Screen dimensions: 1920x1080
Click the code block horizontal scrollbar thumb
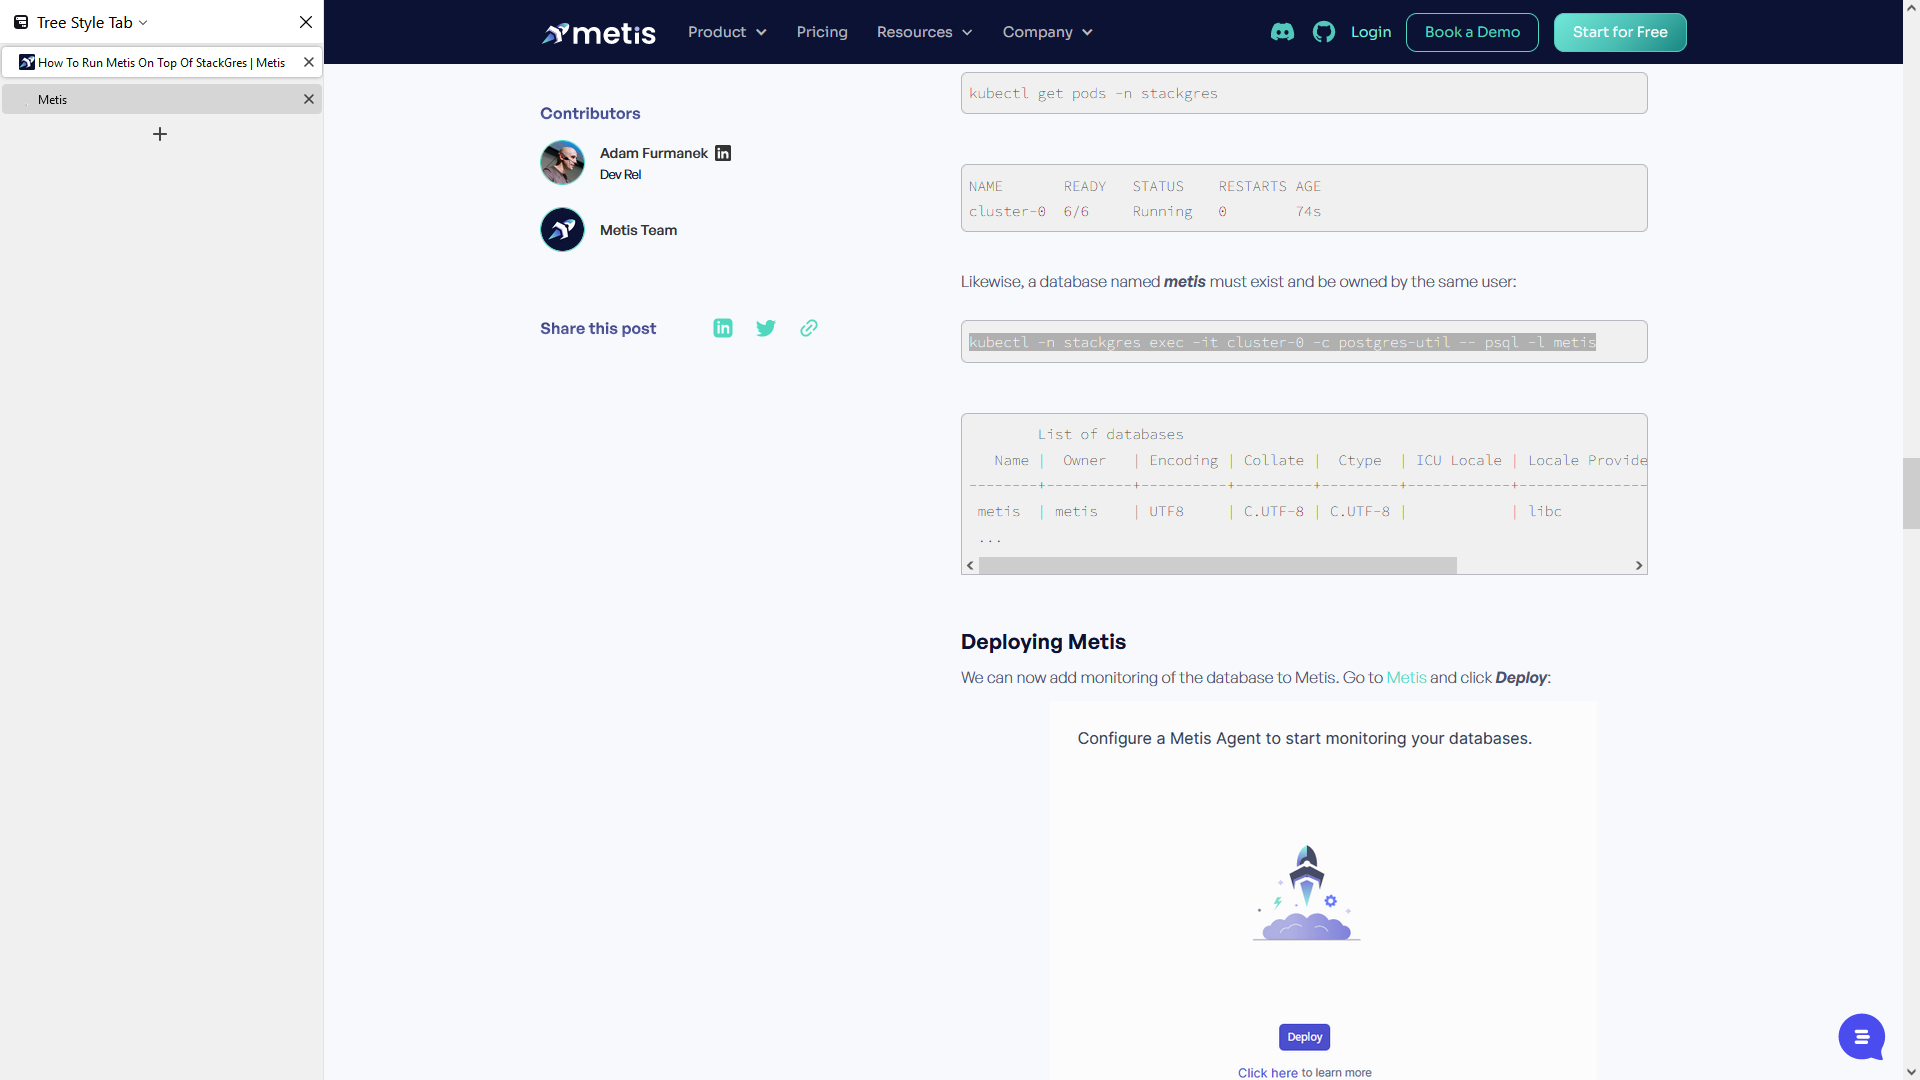pos(1217,566)
